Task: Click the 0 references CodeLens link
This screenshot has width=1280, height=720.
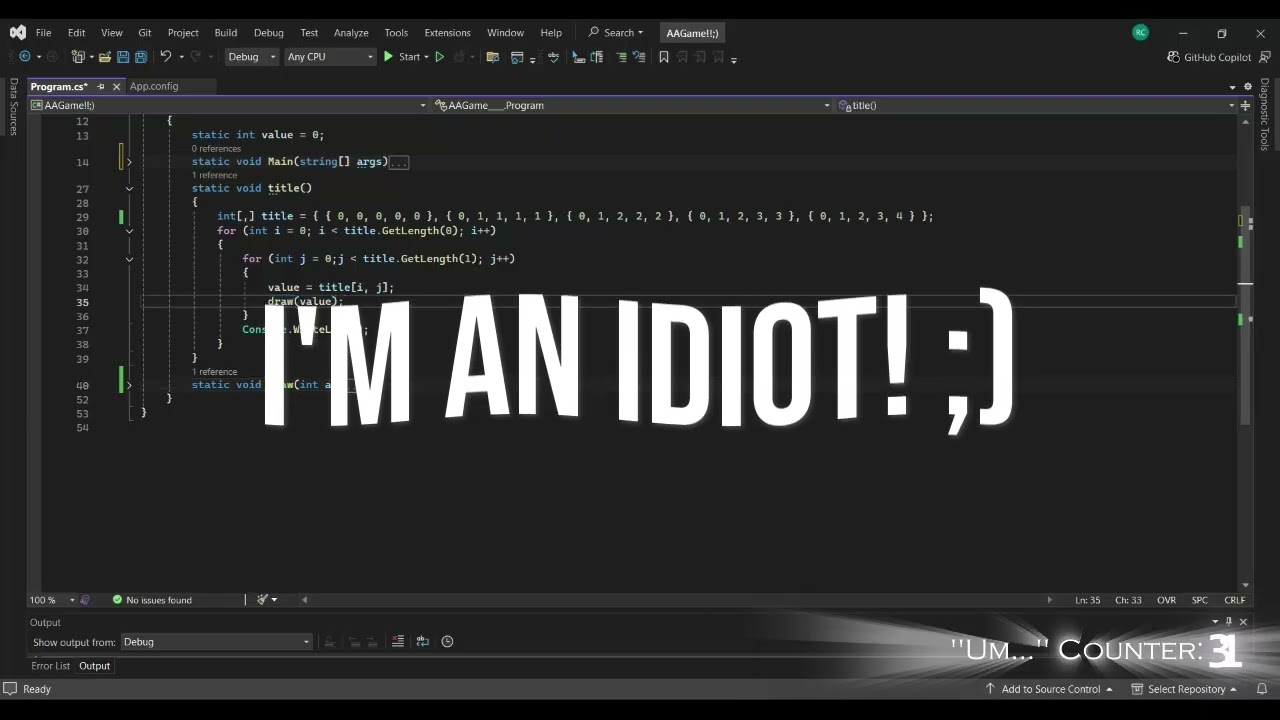Action: [x=216, y=149]
